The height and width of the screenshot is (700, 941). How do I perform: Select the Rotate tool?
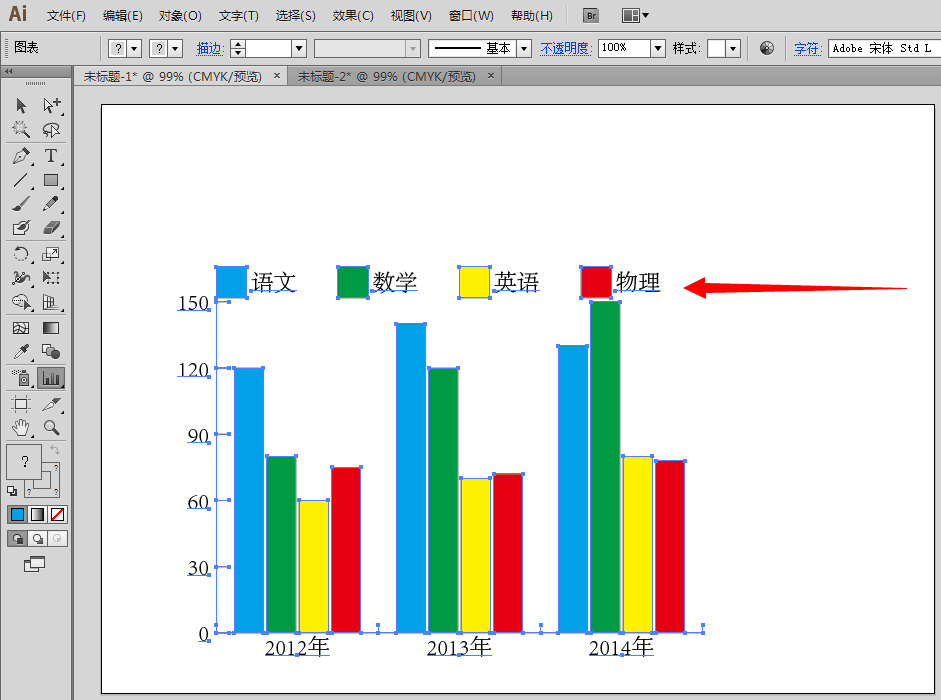pyautogui.click(x=21, y=254)
